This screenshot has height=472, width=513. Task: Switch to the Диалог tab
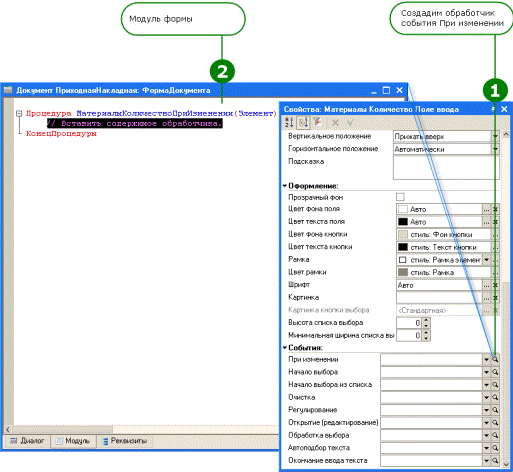tap(27, 441)
